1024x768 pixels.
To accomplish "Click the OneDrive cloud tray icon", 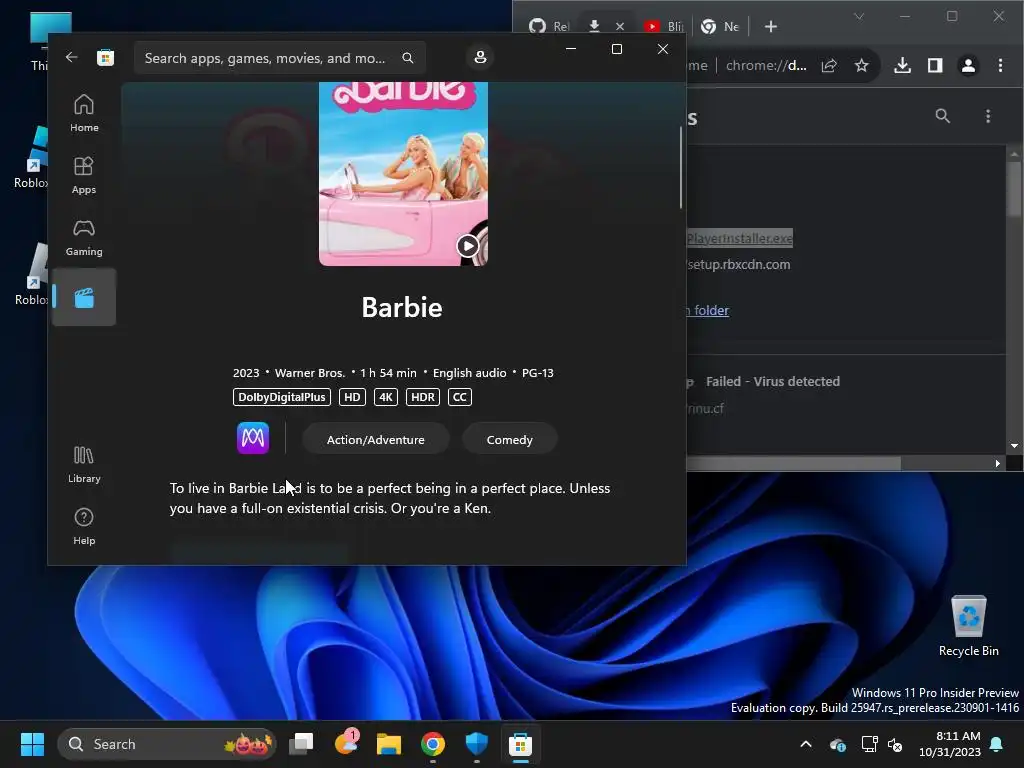I will coord(838,744).
